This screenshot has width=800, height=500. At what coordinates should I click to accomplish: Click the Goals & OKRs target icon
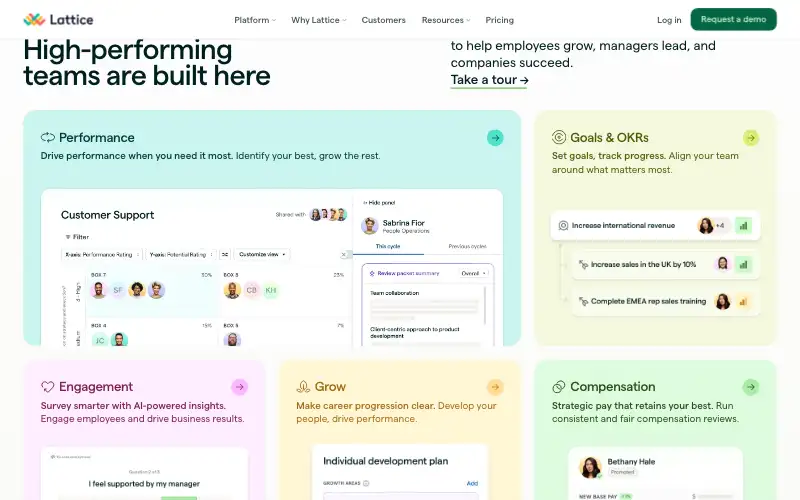point(559,137)
